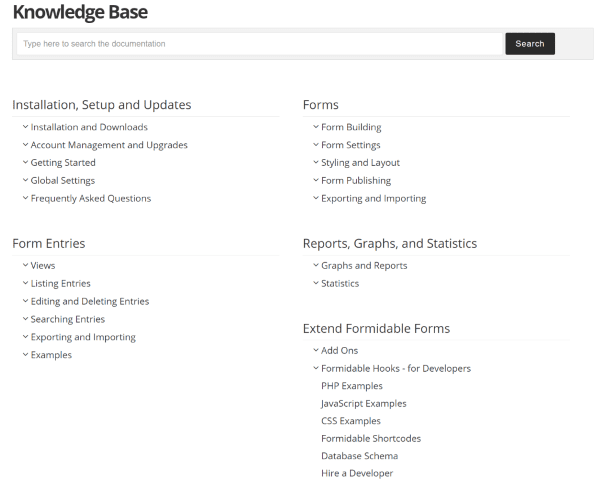Screen dimensions: 600x490
Task: Expand the Add Ons chevron
Action: (316, 350)
